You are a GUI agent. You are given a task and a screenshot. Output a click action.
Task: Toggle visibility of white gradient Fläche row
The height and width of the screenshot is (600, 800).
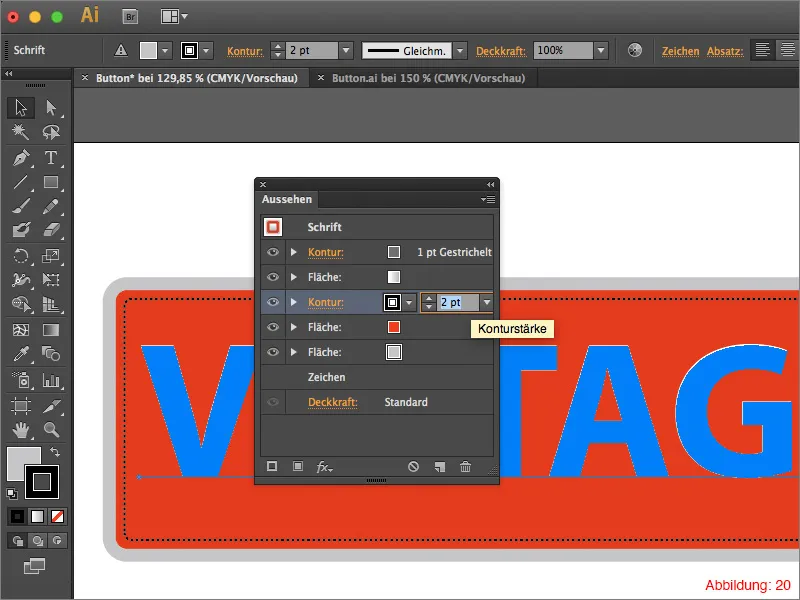273,277
